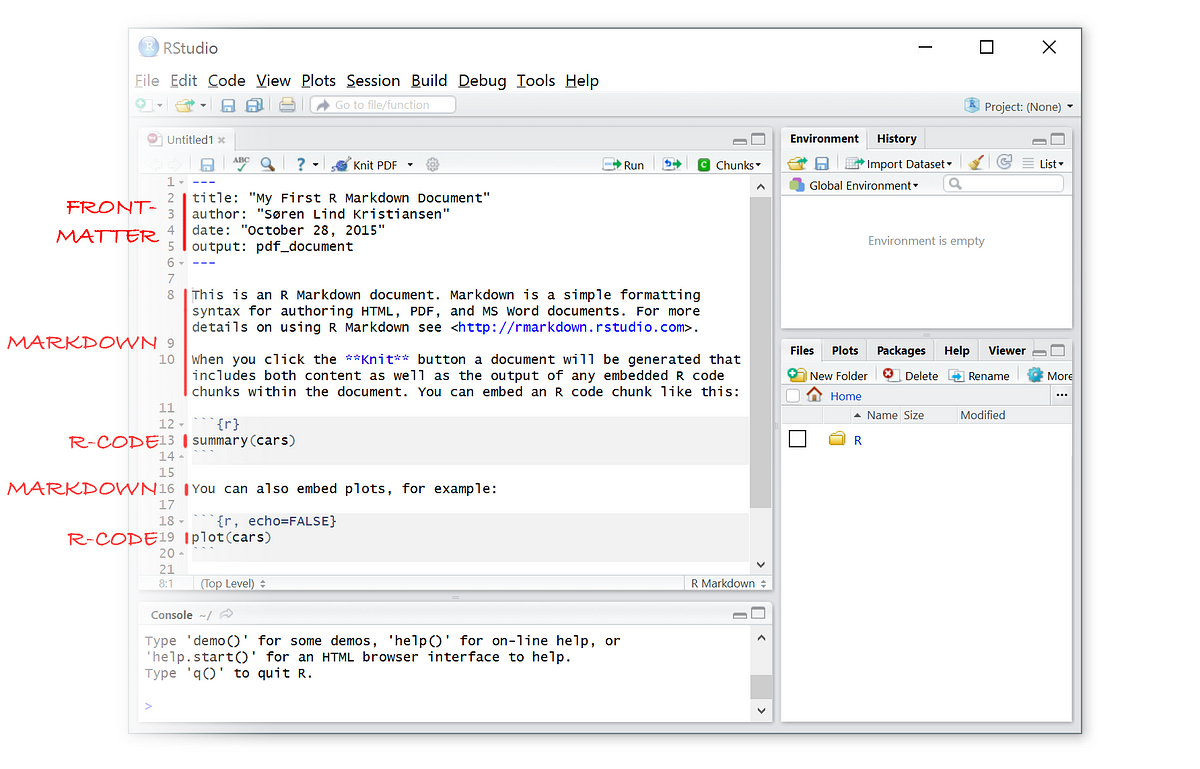Open the Session menu
Image resolution: width=1200 pixels, height=769 pixels.
coord(373,81)
